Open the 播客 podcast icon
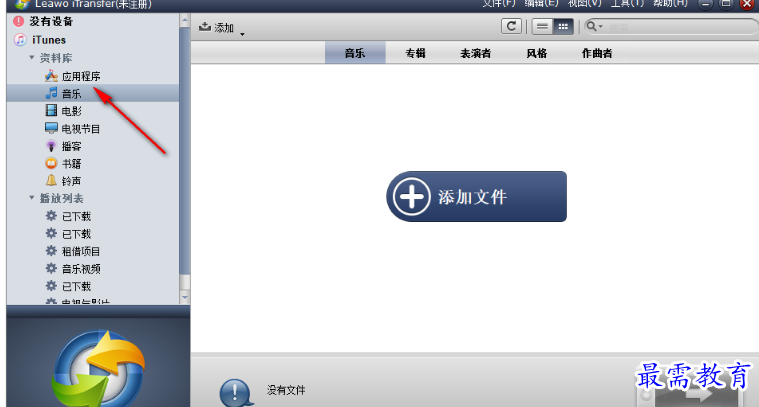Screen dimensions: 759x407 click(x=51, y=146)
